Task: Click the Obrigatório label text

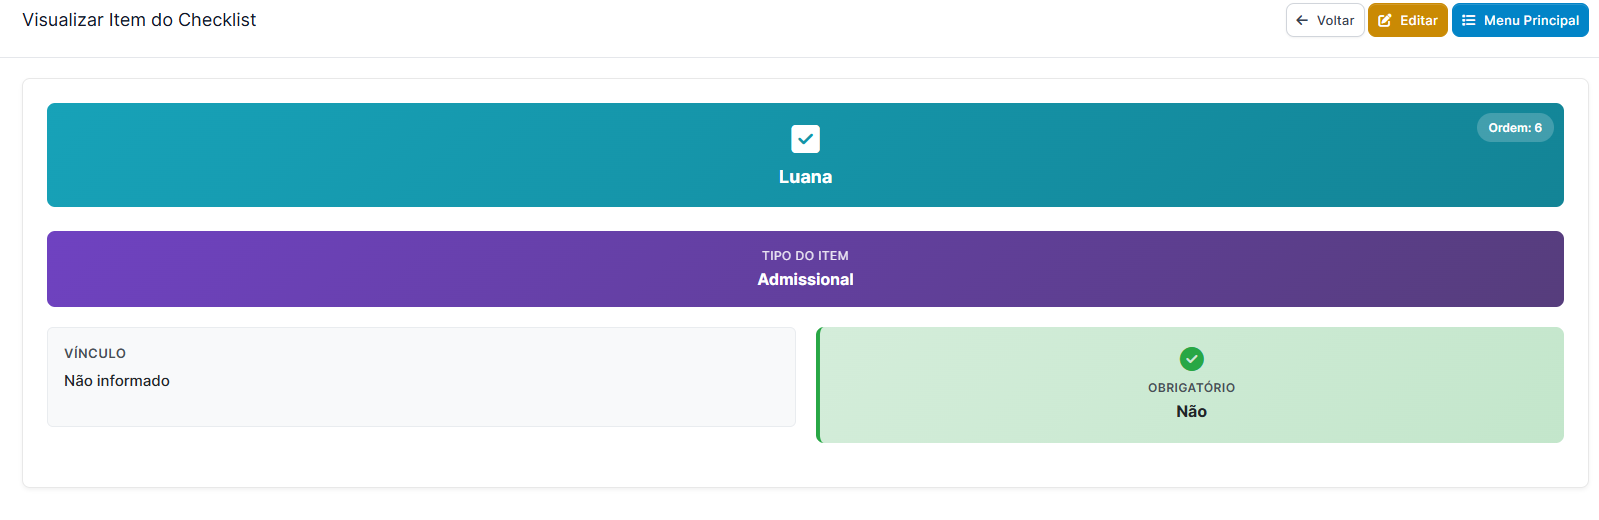Action: pyautogui.click(x=1191, y=388)
